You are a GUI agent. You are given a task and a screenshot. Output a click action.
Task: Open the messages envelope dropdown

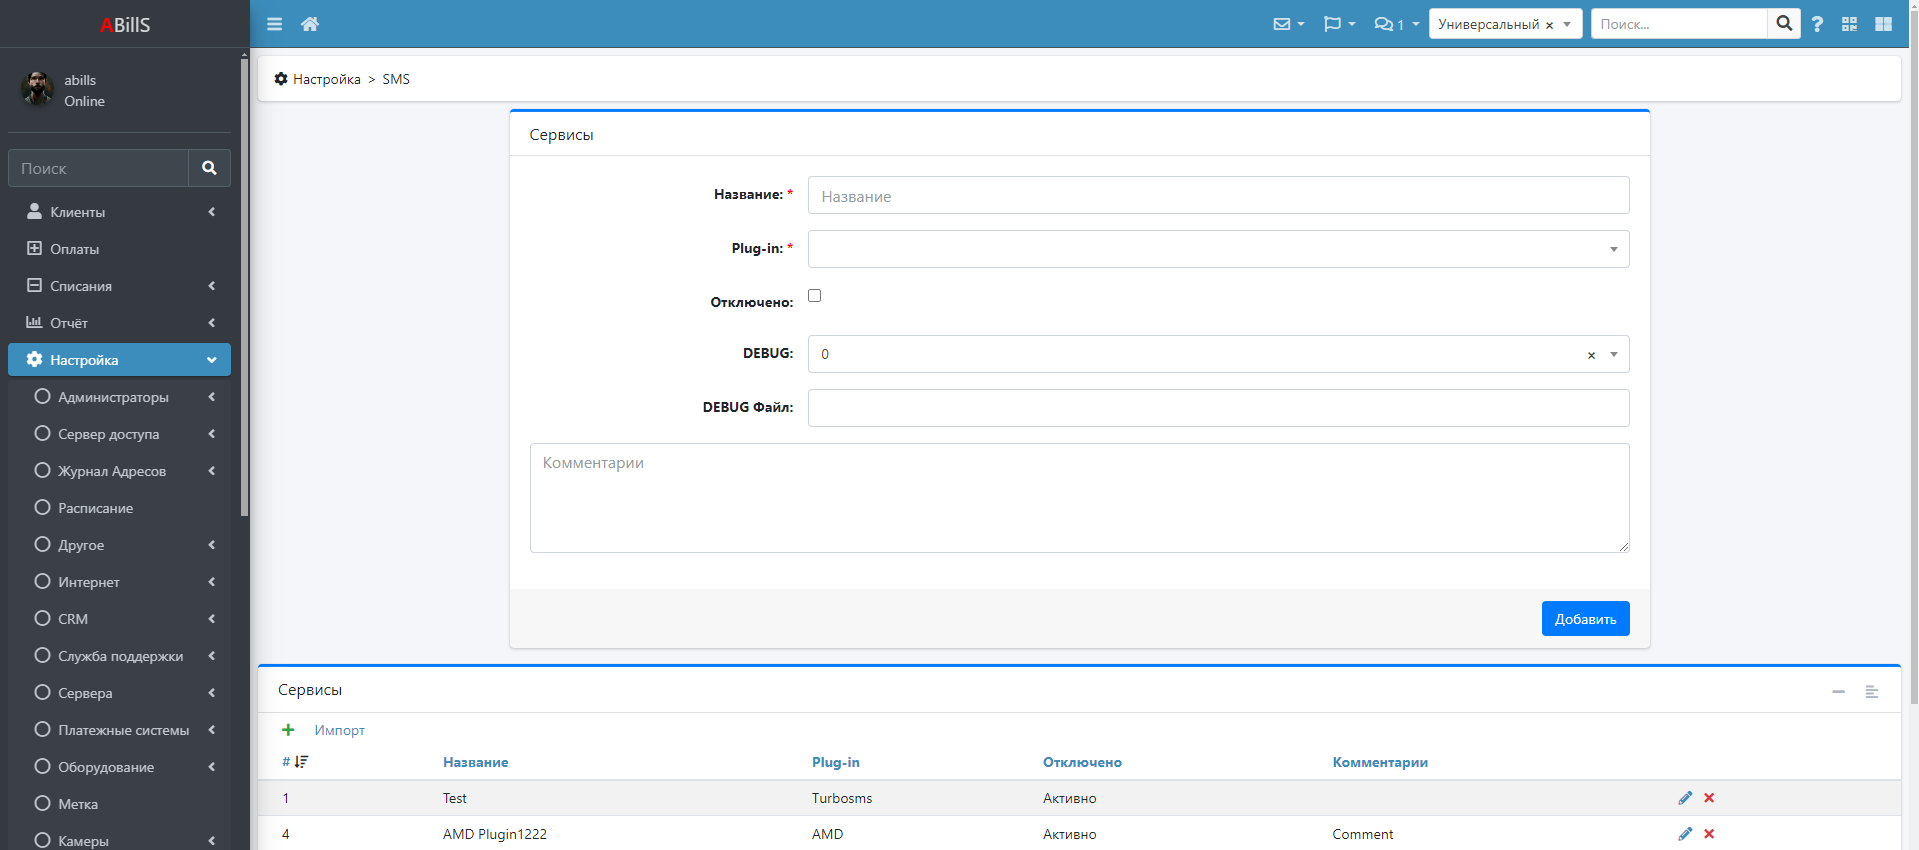(1288, 24)
